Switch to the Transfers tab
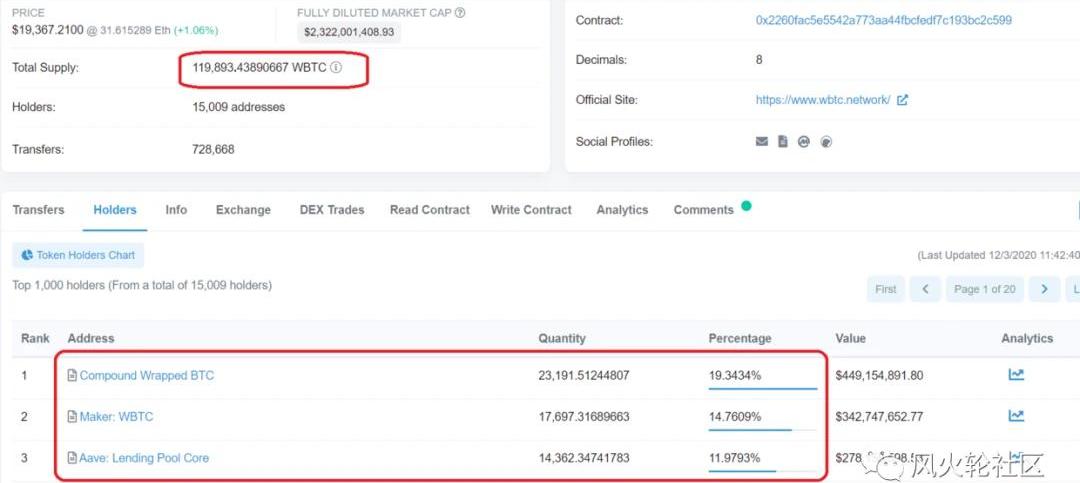 39,210
